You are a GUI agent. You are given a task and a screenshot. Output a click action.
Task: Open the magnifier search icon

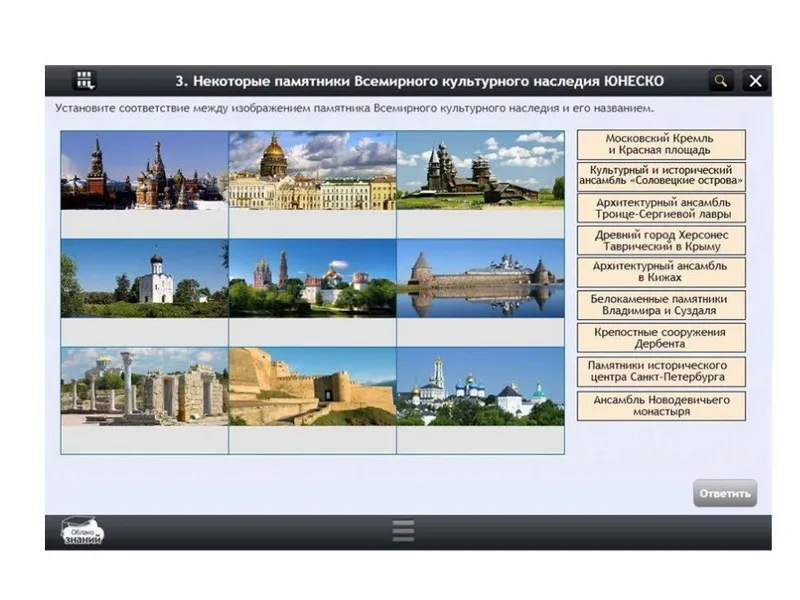[720, 81]
